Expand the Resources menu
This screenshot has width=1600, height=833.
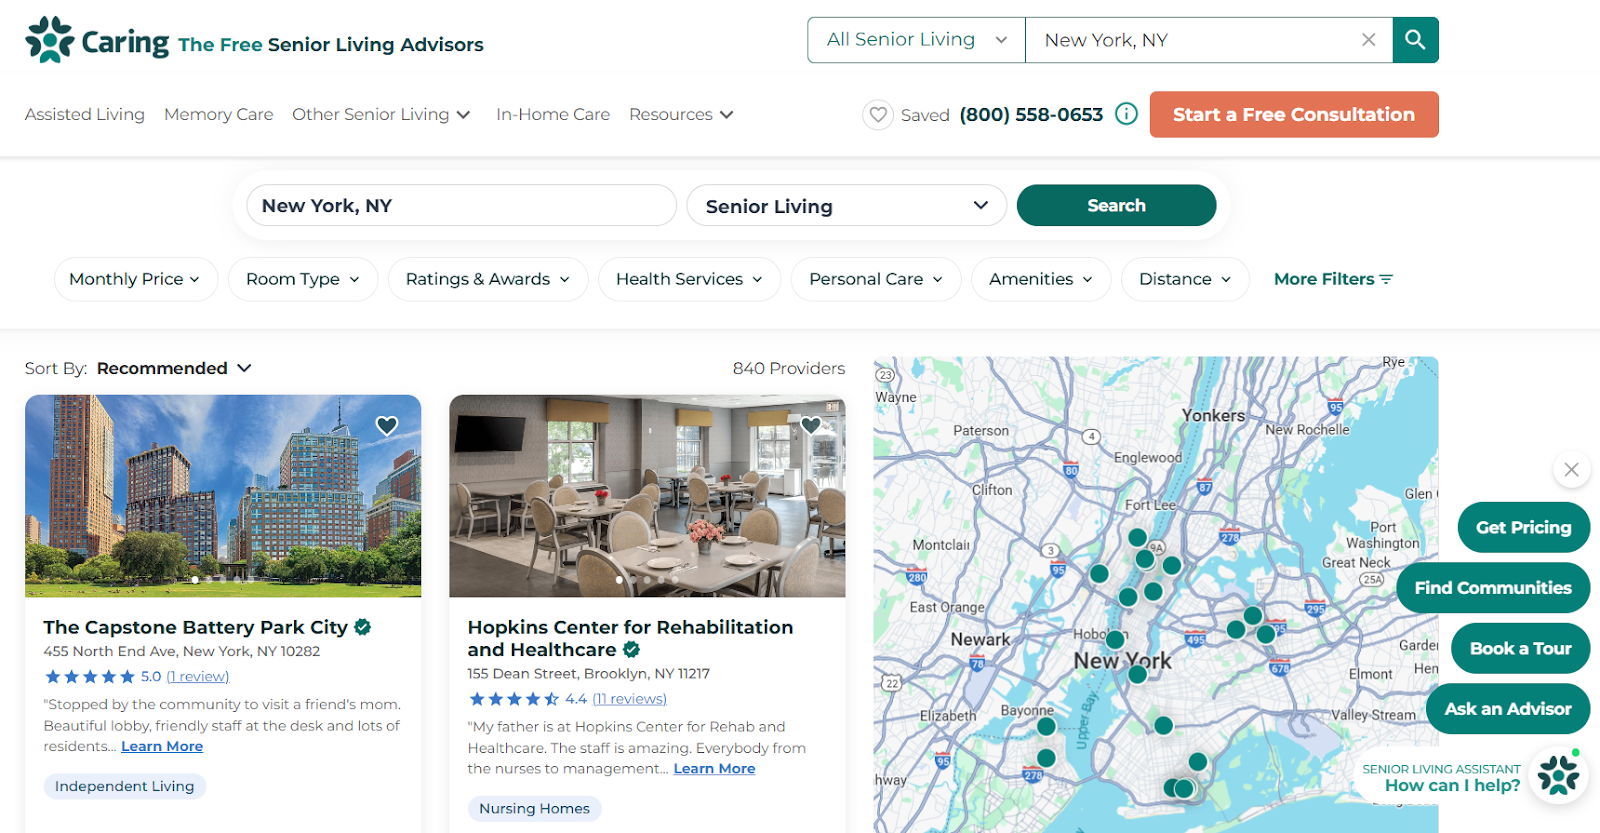681,115
